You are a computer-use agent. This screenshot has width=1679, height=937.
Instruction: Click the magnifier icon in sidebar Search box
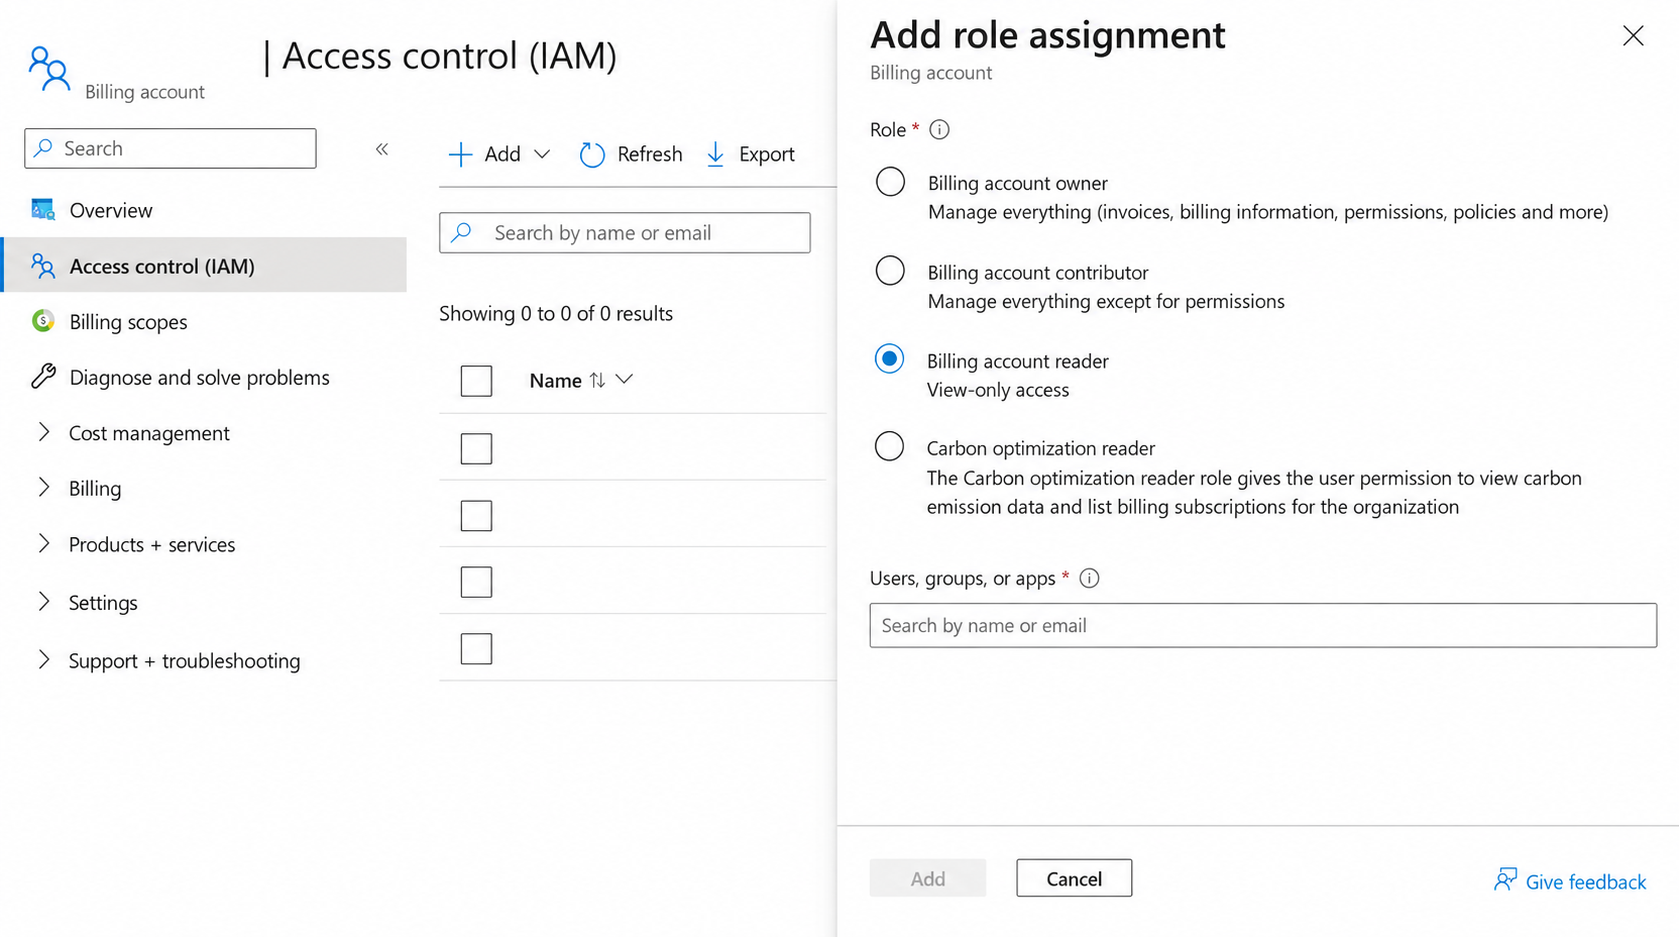(x=43, y=148)
